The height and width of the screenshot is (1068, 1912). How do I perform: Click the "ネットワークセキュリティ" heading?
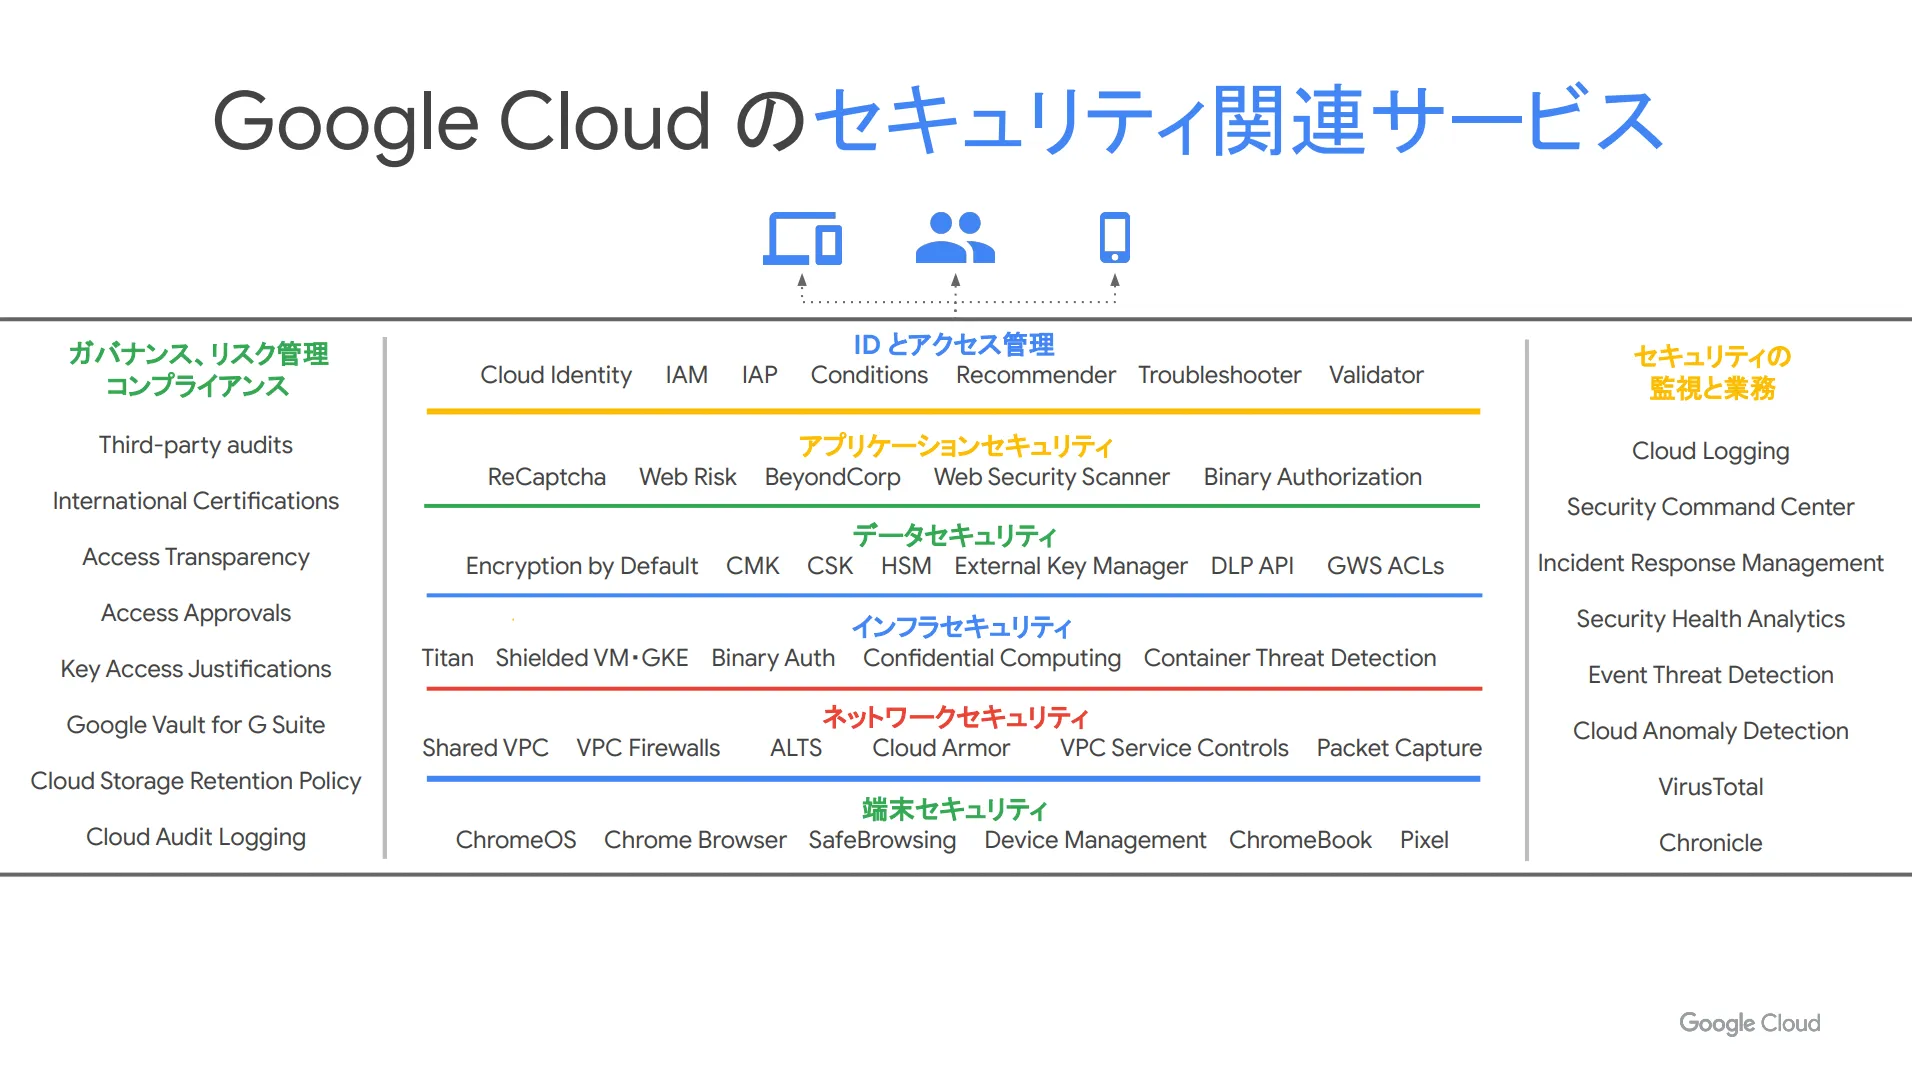coord(955,717)
